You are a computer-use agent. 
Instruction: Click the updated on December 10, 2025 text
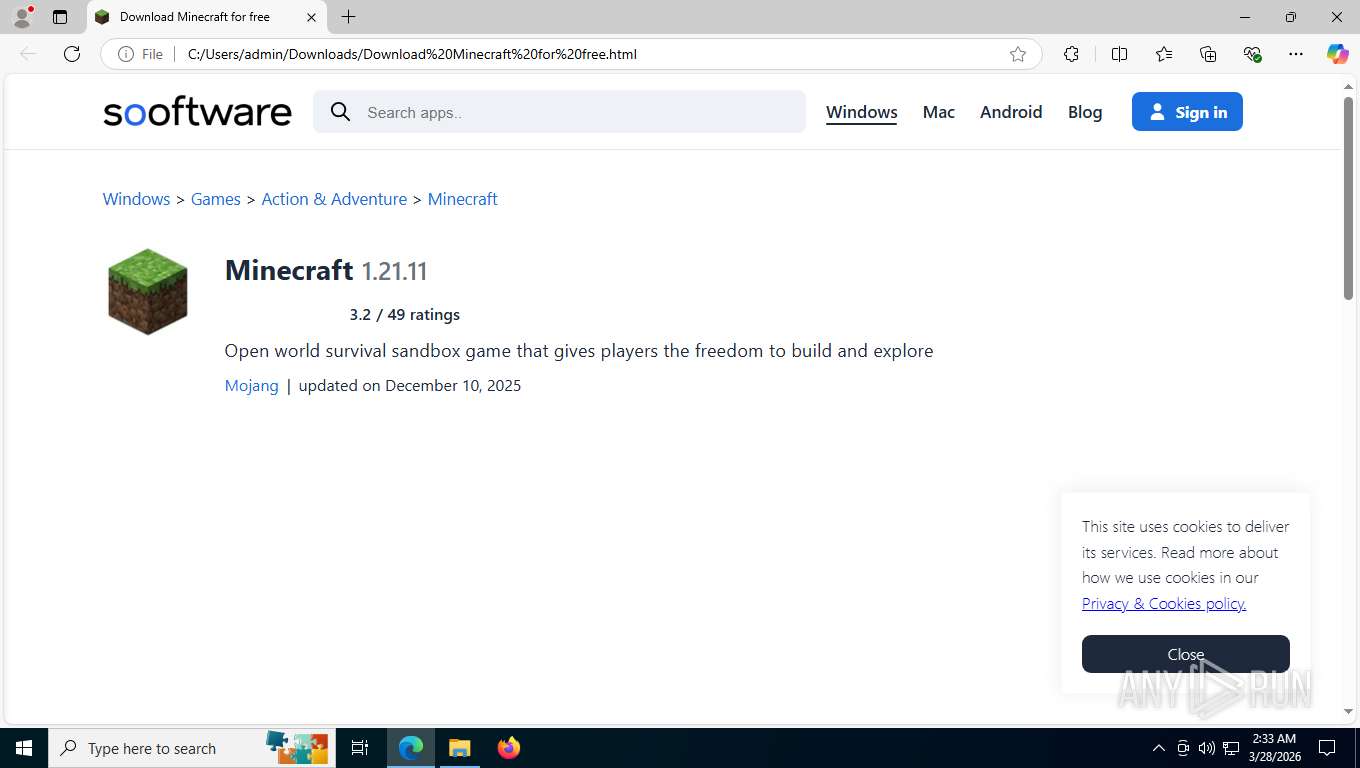point(410,386)
